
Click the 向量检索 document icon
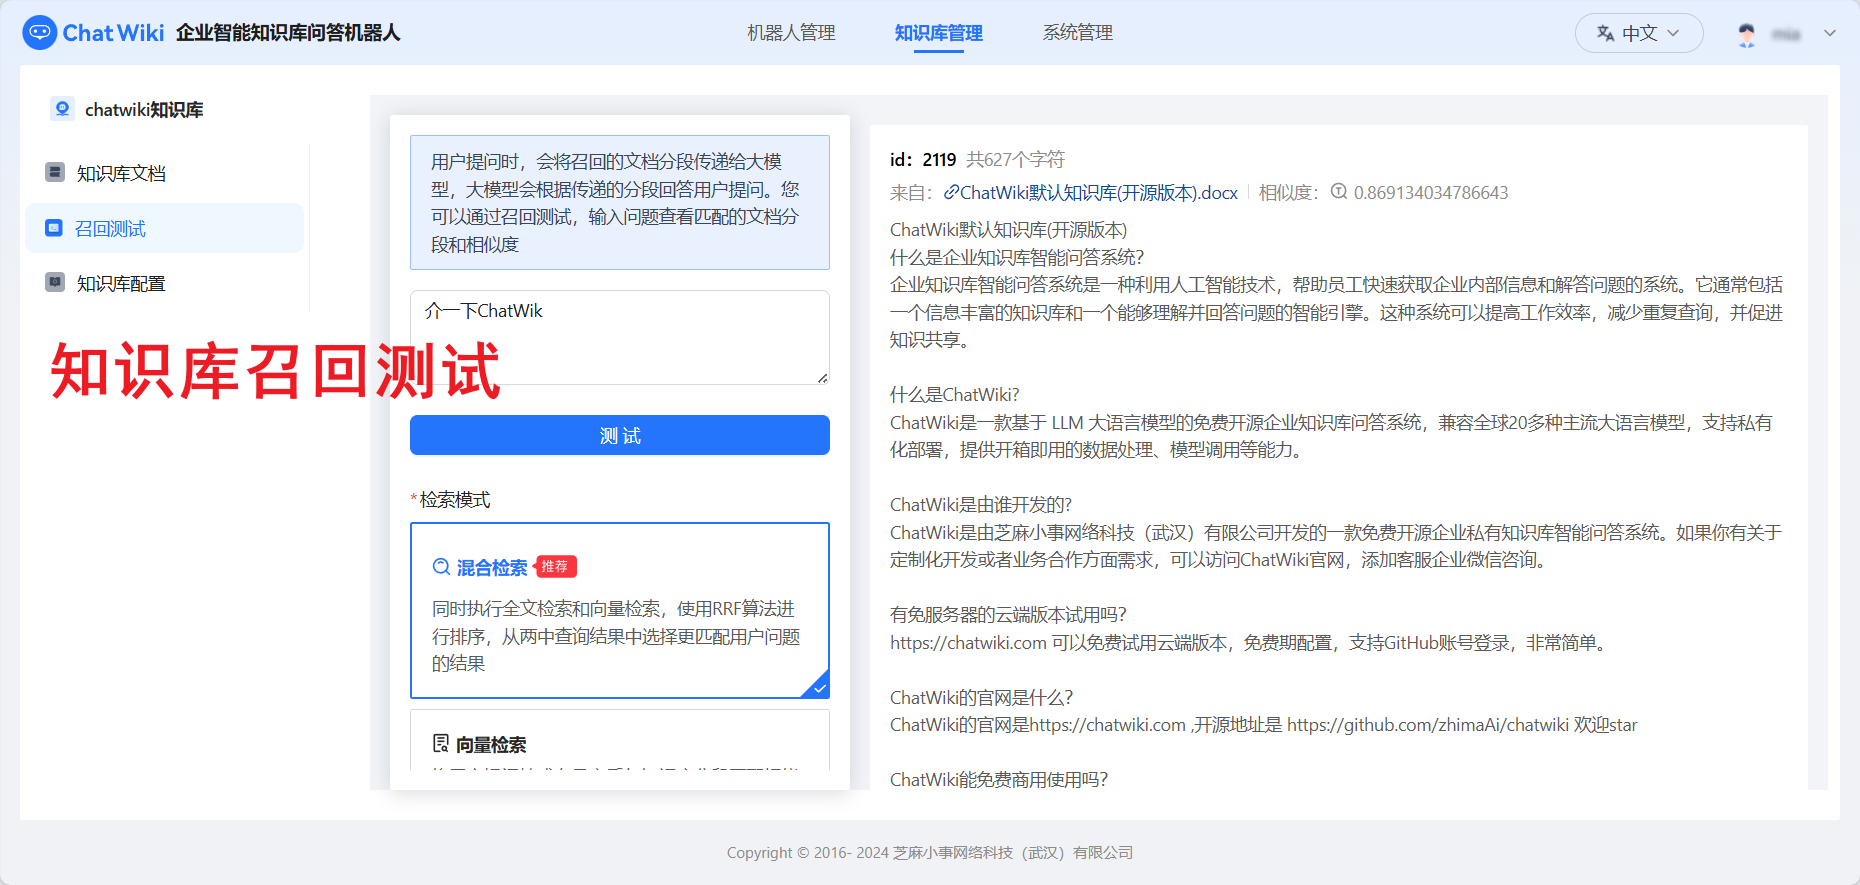(441, 743)
